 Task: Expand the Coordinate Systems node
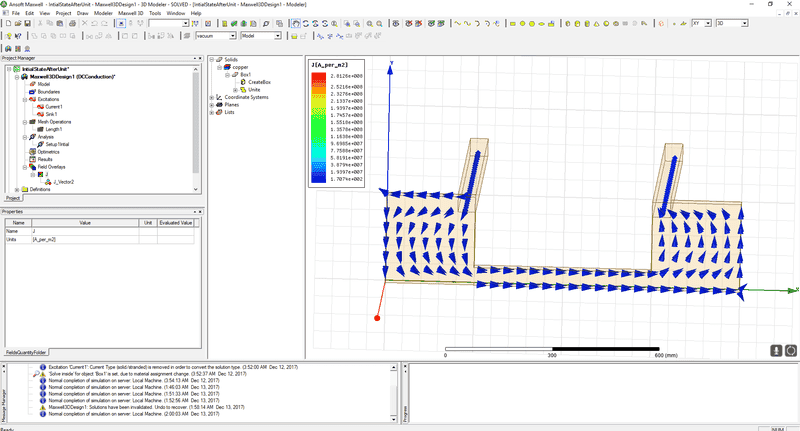[211, 97]
